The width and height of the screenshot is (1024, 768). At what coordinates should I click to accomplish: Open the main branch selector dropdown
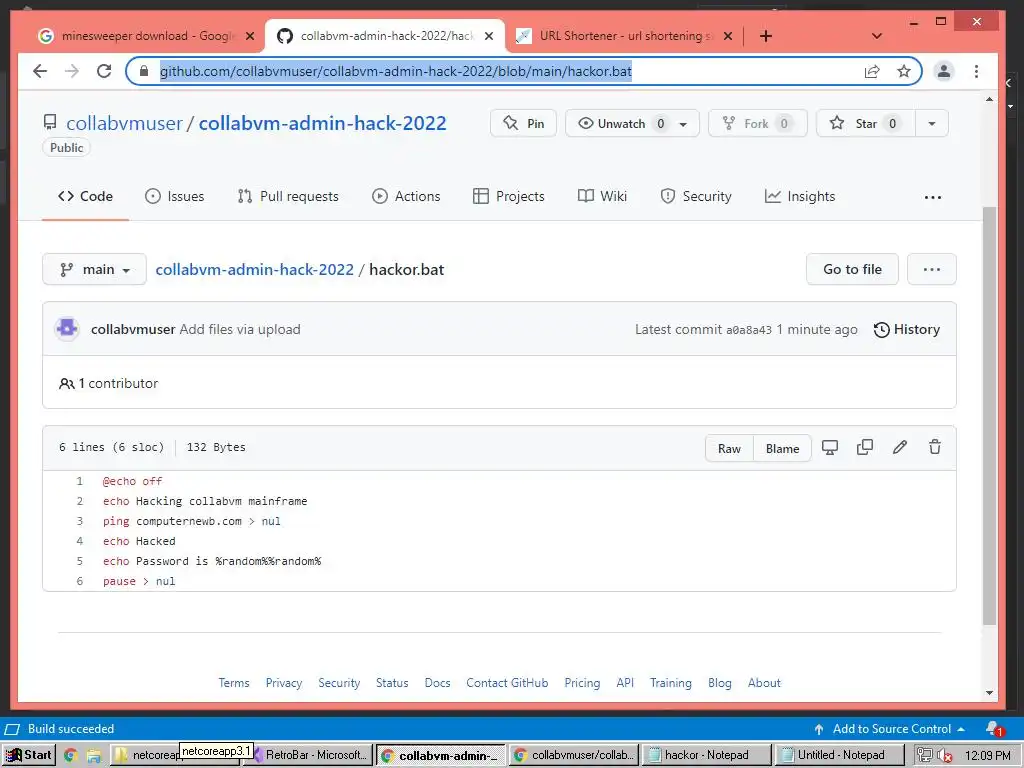(x=95, y=270)
